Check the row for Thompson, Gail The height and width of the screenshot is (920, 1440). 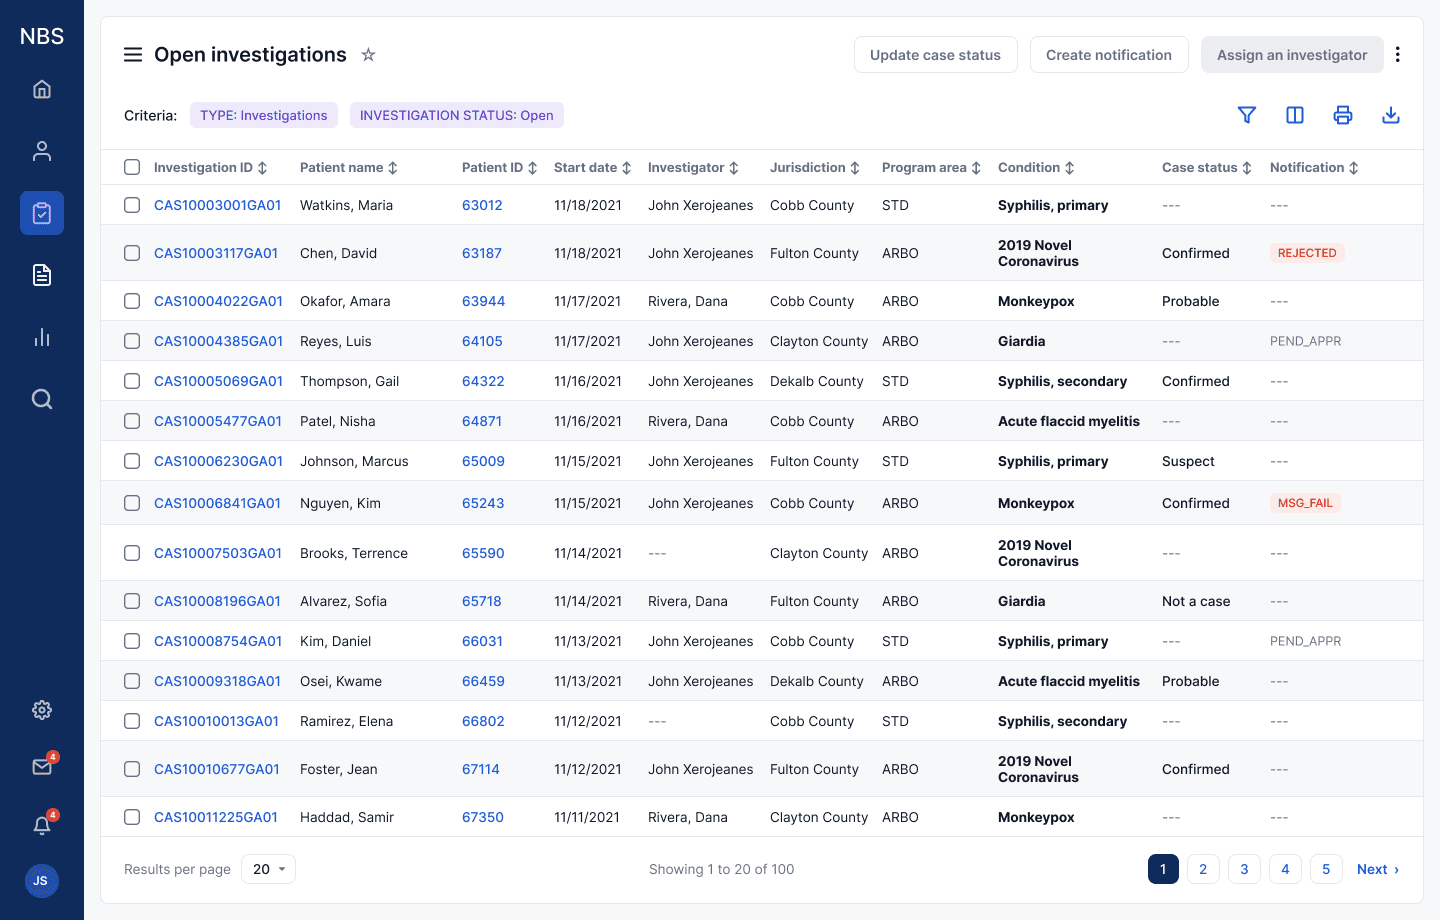tap(132, 381)
